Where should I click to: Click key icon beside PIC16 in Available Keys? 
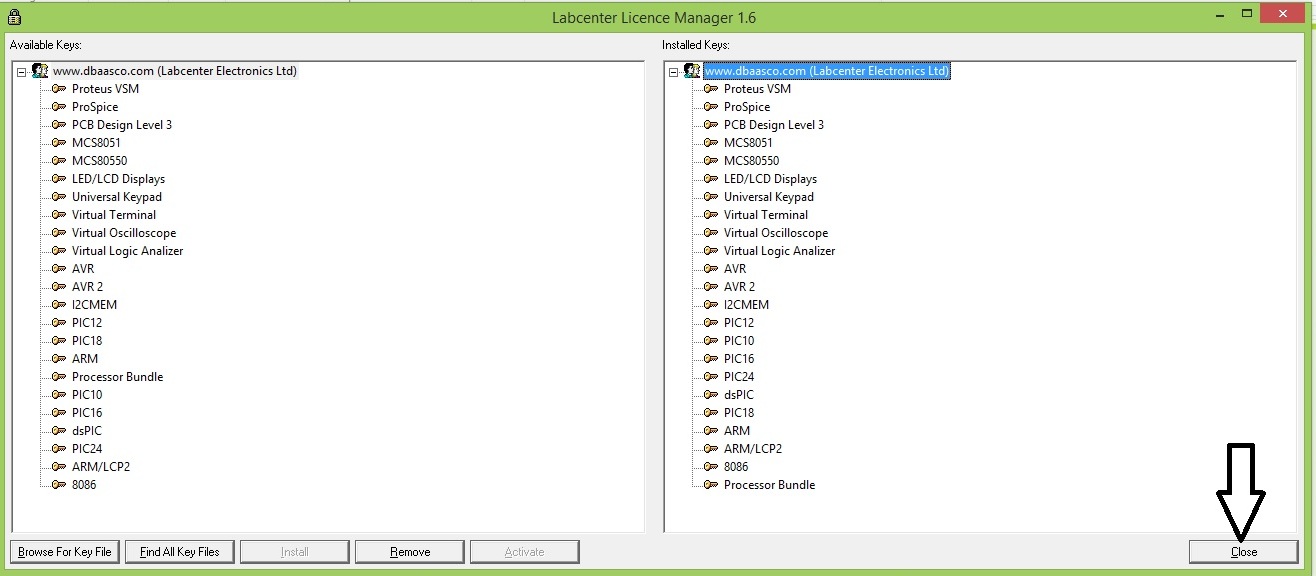[59, 413]
